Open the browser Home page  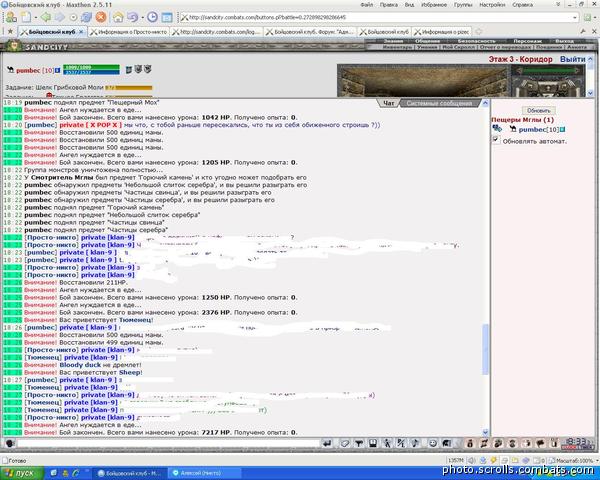(118, 17)
